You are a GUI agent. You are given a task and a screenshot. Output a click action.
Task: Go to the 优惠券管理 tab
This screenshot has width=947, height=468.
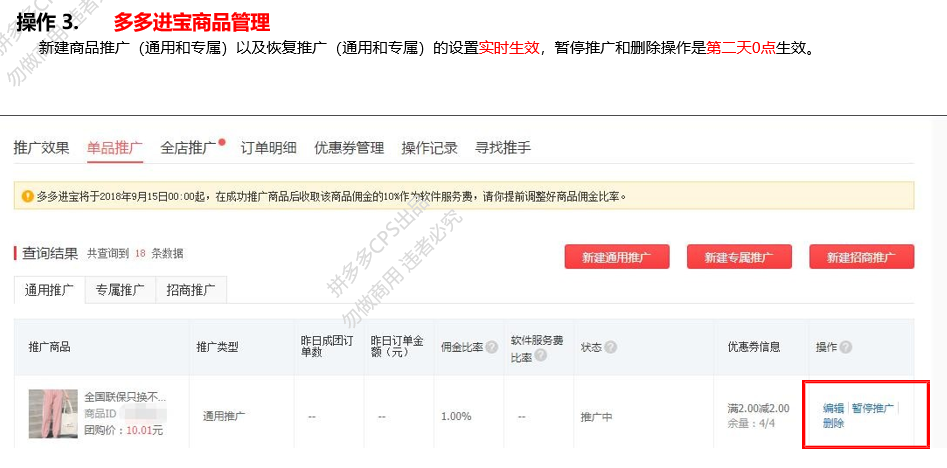349,148
